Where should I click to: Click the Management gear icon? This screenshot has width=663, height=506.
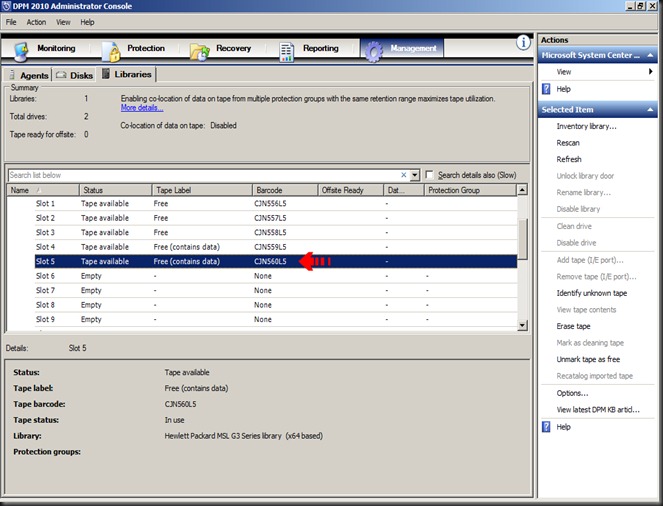374,51
